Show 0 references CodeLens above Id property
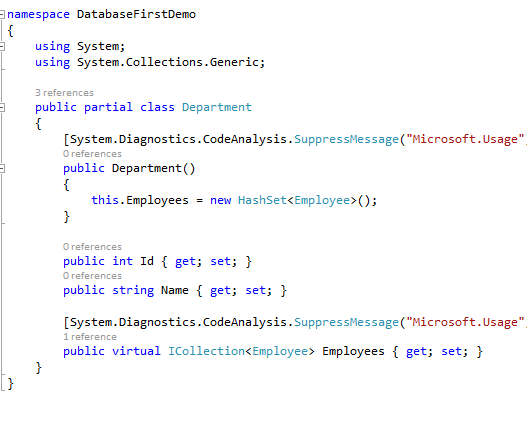Screen dimensions: 527x435 coord(92,247)
